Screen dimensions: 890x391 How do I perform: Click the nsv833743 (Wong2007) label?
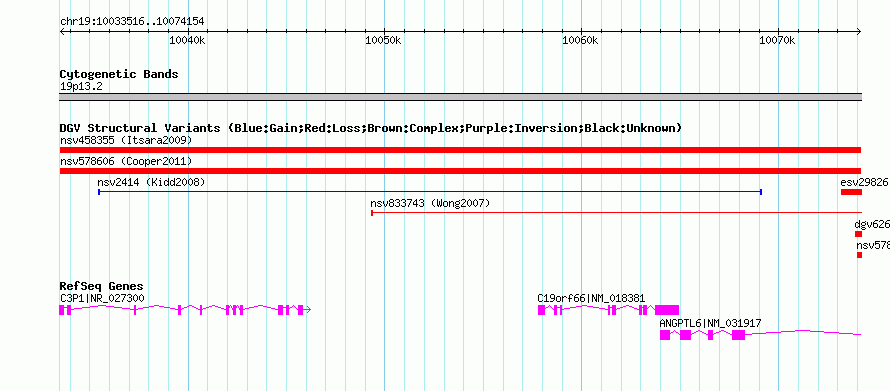pos(430,203)
